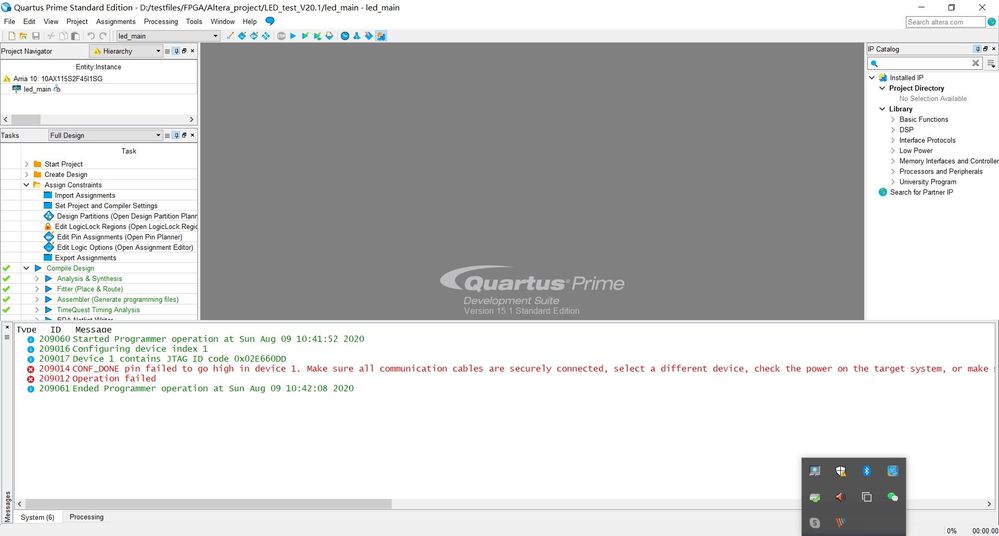Click the Open file folder icon
Viewport: 999px width, 536px height.
[24, 36]
